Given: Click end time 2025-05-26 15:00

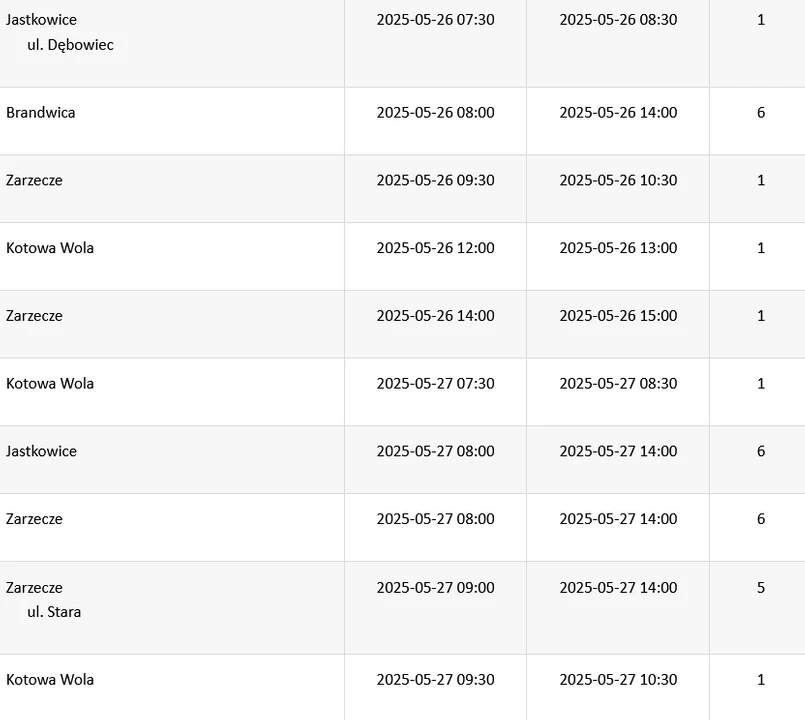Looking at the screenshot, I should (618, 316).
